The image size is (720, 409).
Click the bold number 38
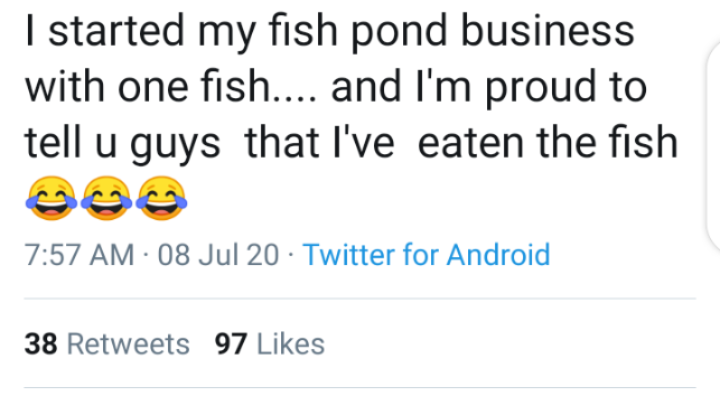[41, 344]
